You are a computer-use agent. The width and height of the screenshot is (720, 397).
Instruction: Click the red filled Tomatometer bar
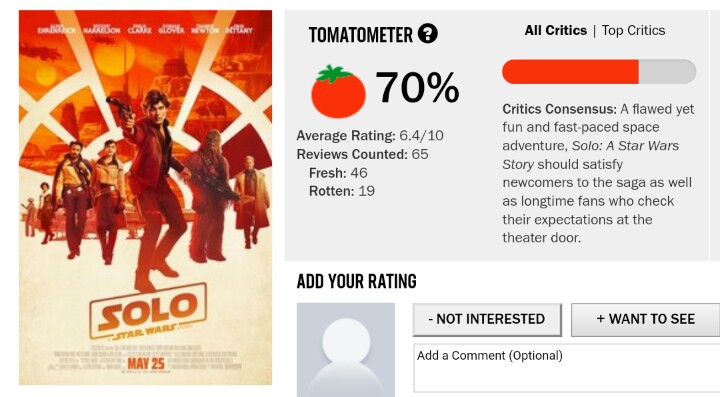point(570,72)
